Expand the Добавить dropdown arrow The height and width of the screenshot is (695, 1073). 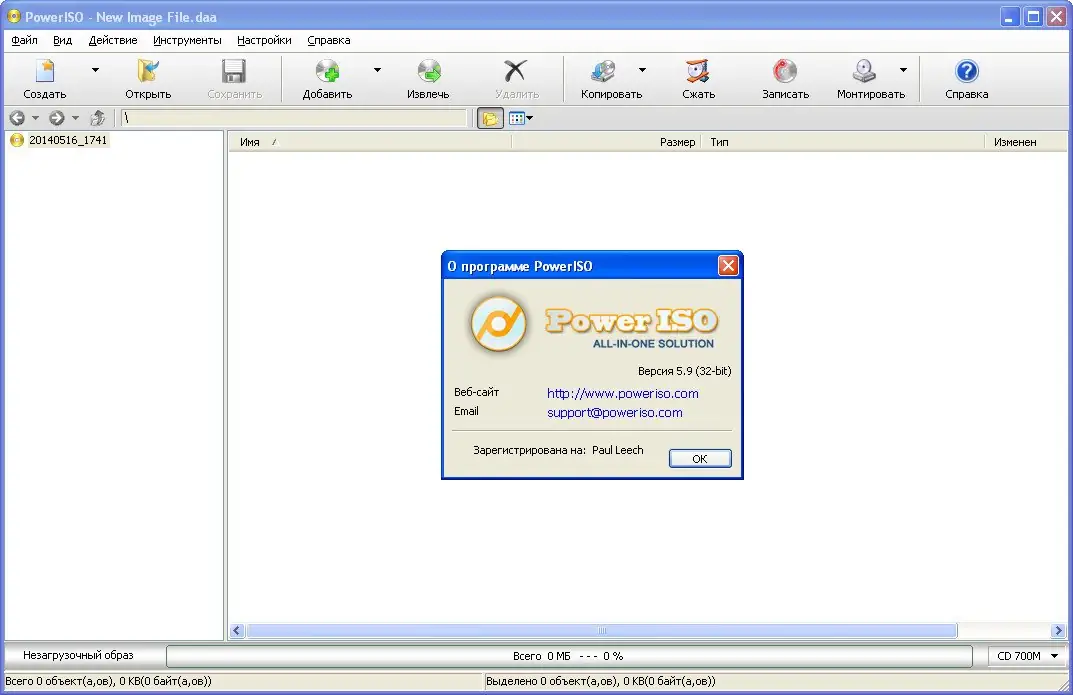coord(377,70)
